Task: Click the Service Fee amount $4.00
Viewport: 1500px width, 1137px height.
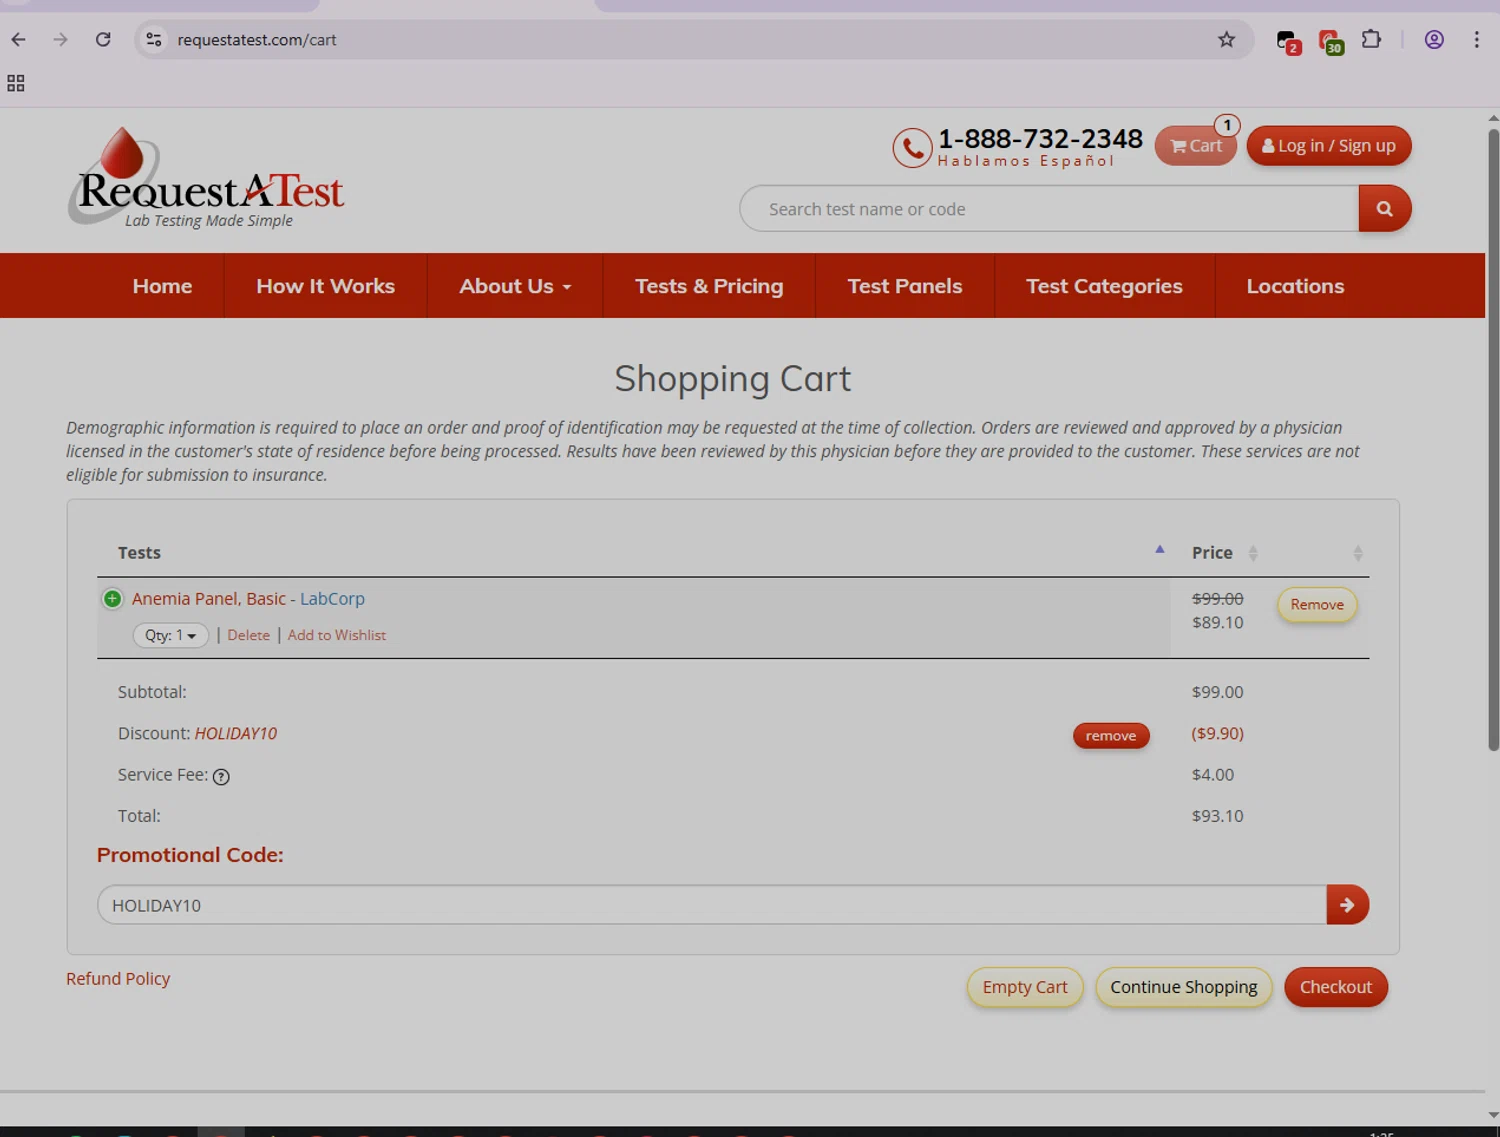Action: [1213, 775]
